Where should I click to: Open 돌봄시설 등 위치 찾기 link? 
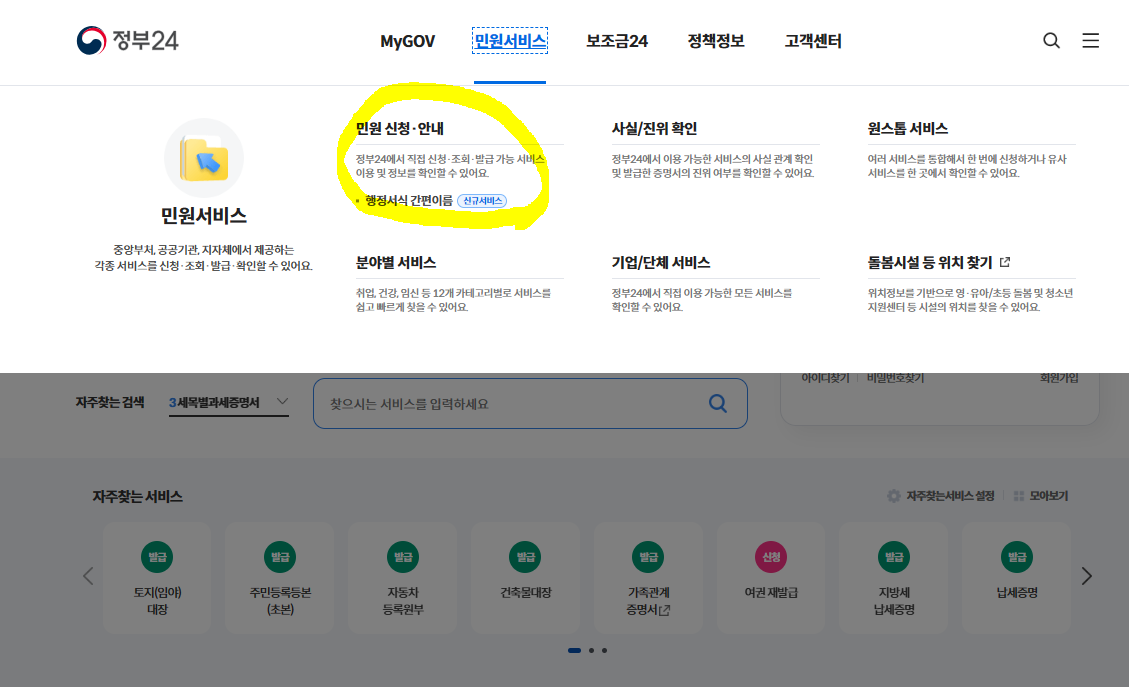[930, 262]
